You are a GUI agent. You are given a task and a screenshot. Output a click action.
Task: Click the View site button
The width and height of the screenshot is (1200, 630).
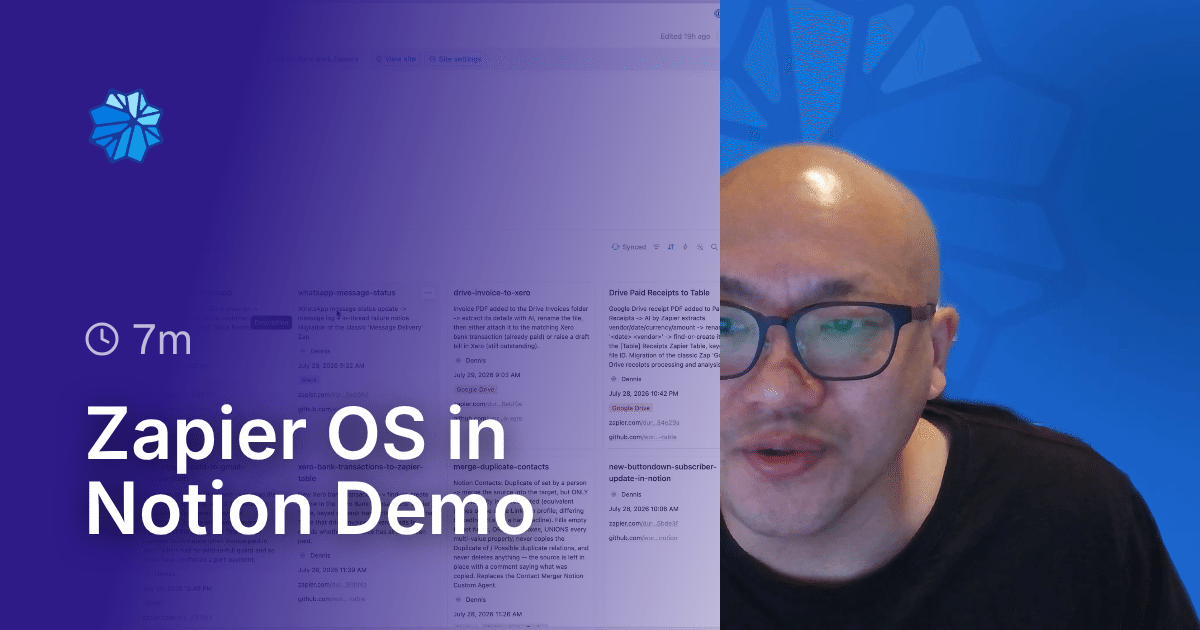396,59
